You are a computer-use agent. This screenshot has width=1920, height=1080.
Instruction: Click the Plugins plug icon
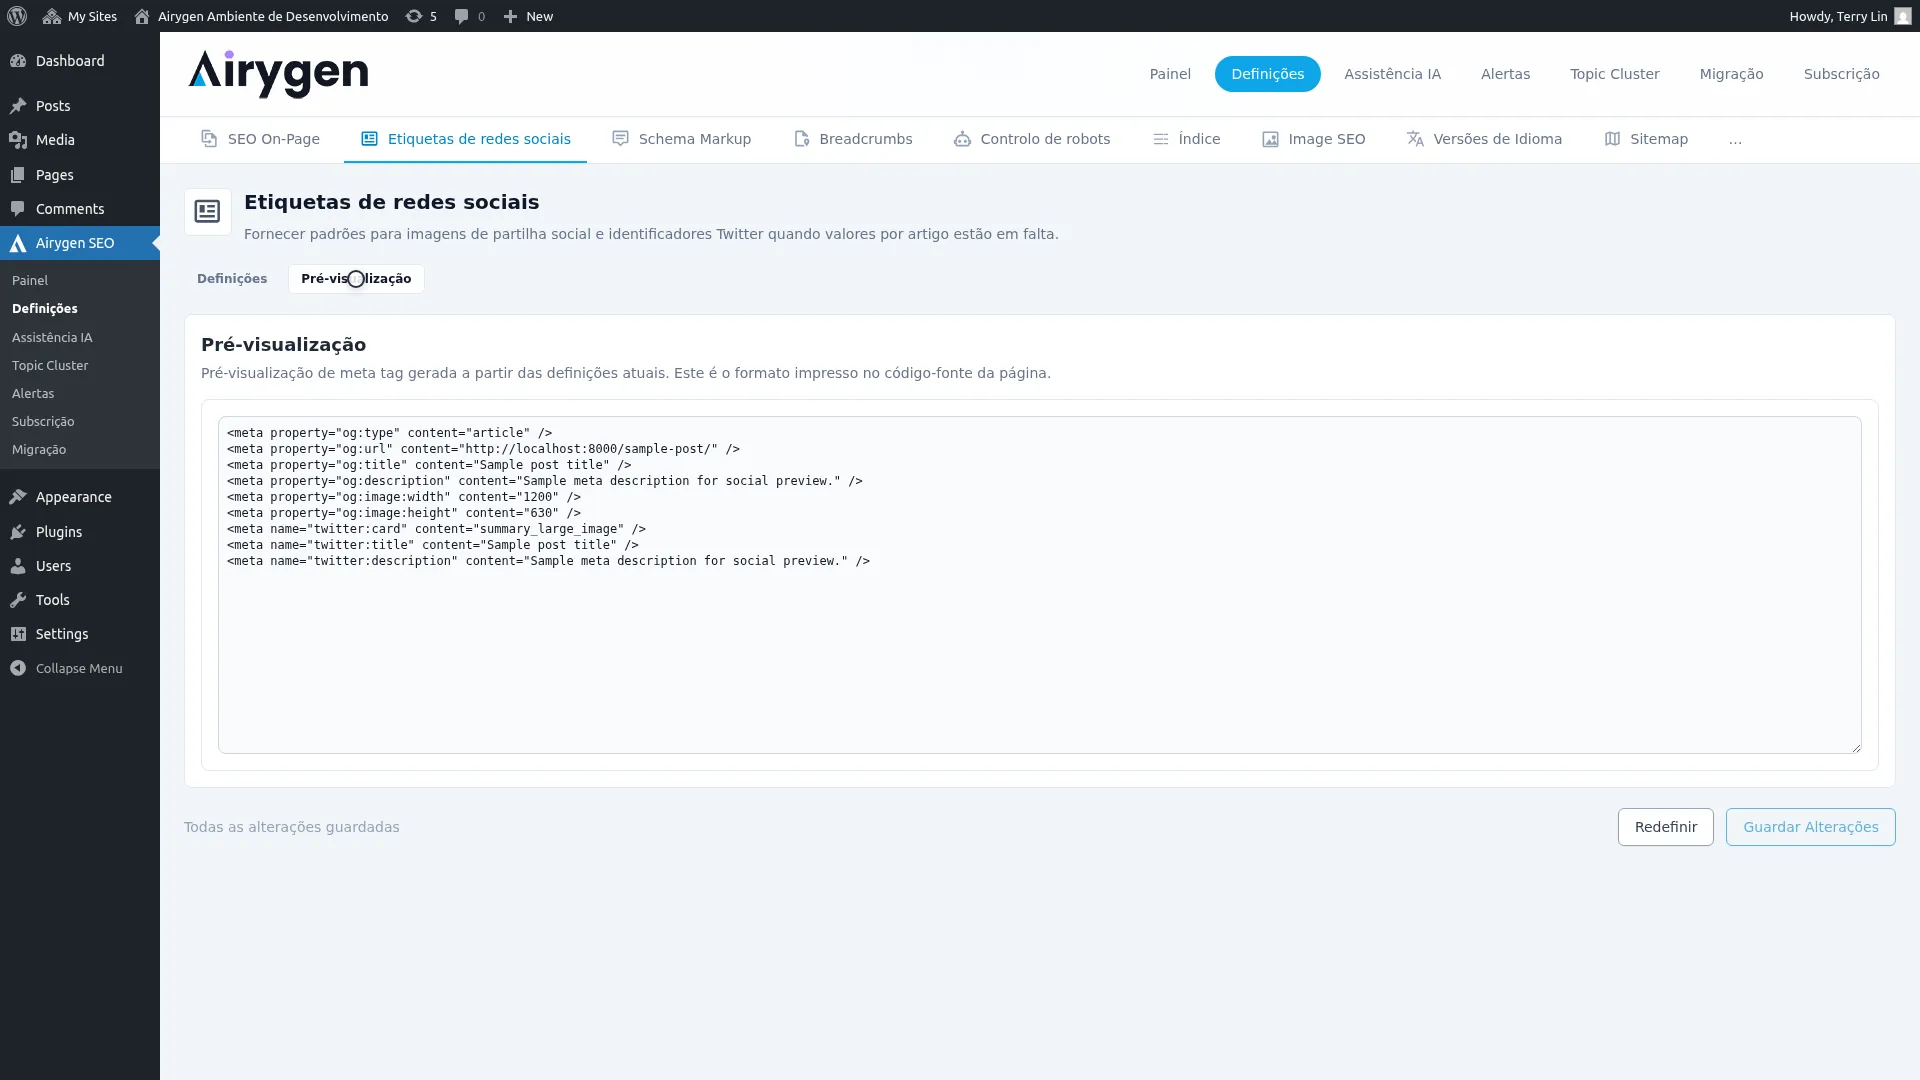click(x=18, y=532)
